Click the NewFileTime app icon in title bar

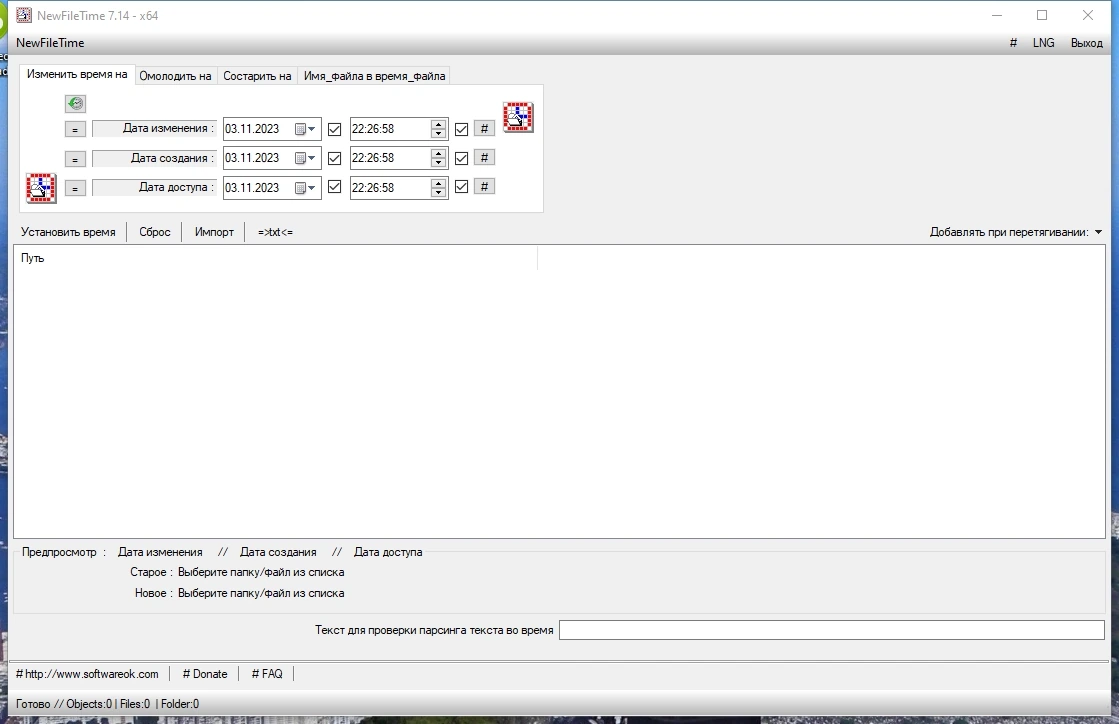click(x=24, y=15)
